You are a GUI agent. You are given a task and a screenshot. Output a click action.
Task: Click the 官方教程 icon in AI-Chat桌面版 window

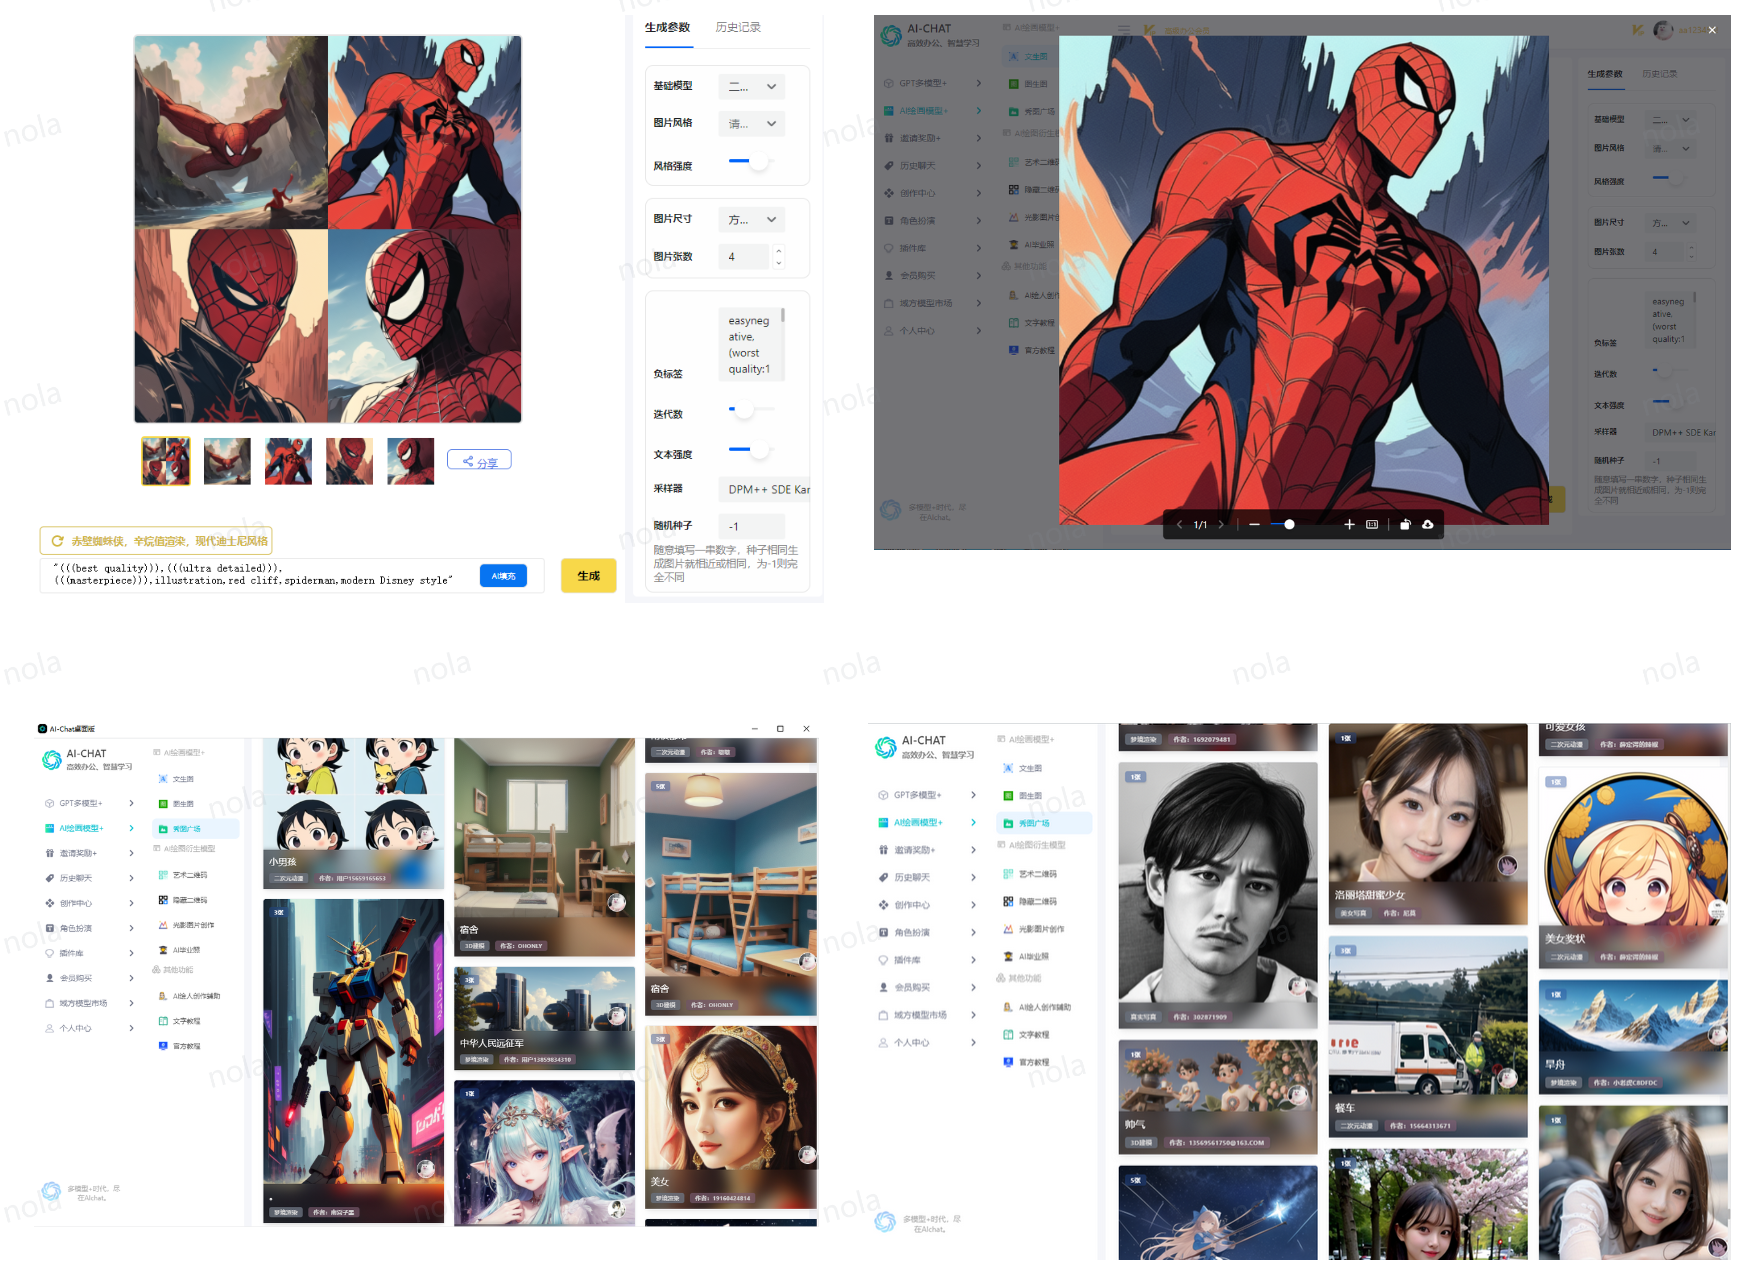pyautogui.click(x=163, y=1046)
